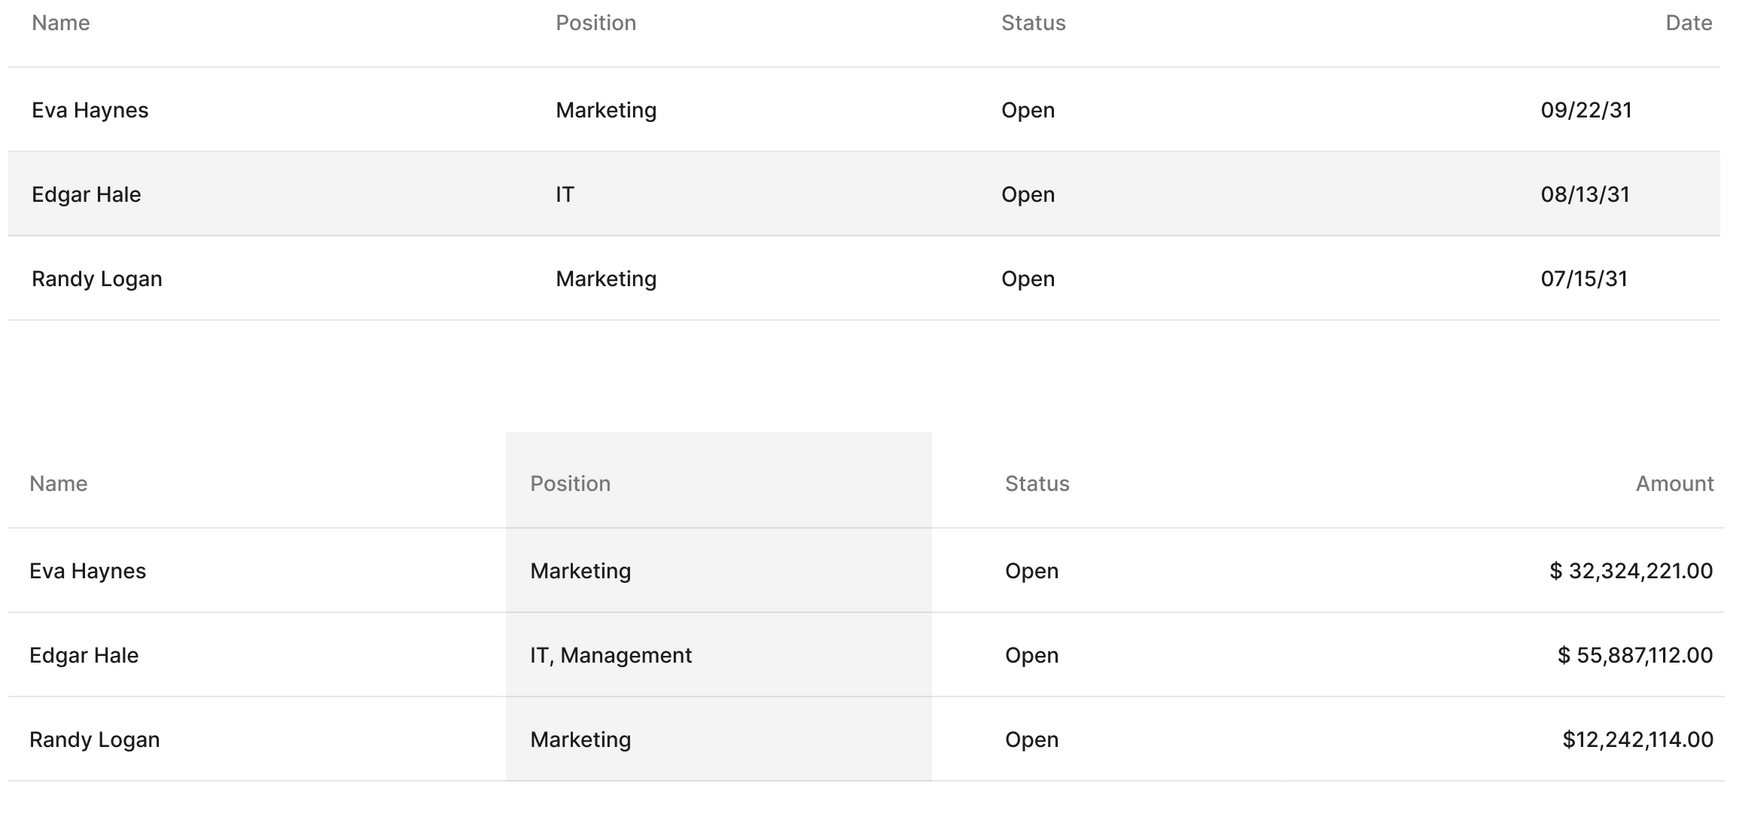Select the amount $12,242,114.00

click(x=1638, y=740)
